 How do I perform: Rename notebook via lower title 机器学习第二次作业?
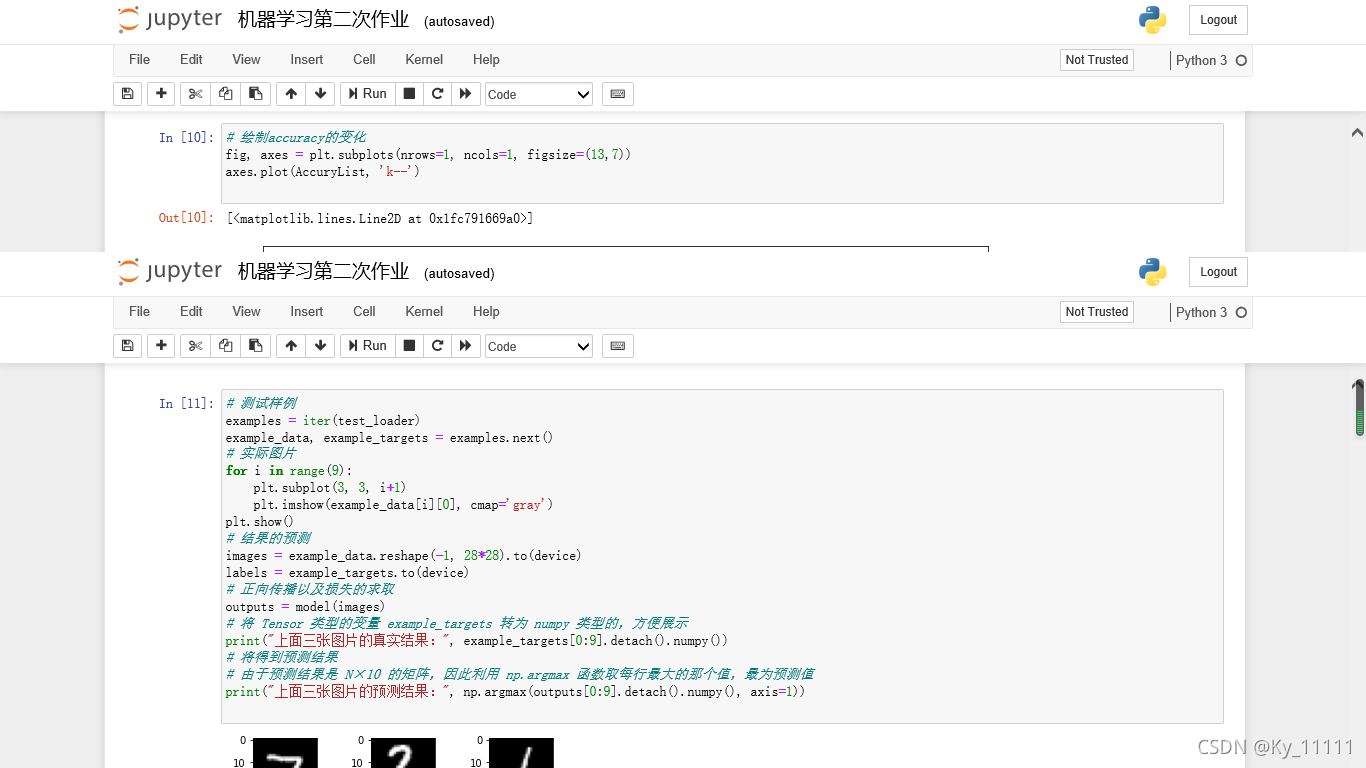[x=323, y=272]
